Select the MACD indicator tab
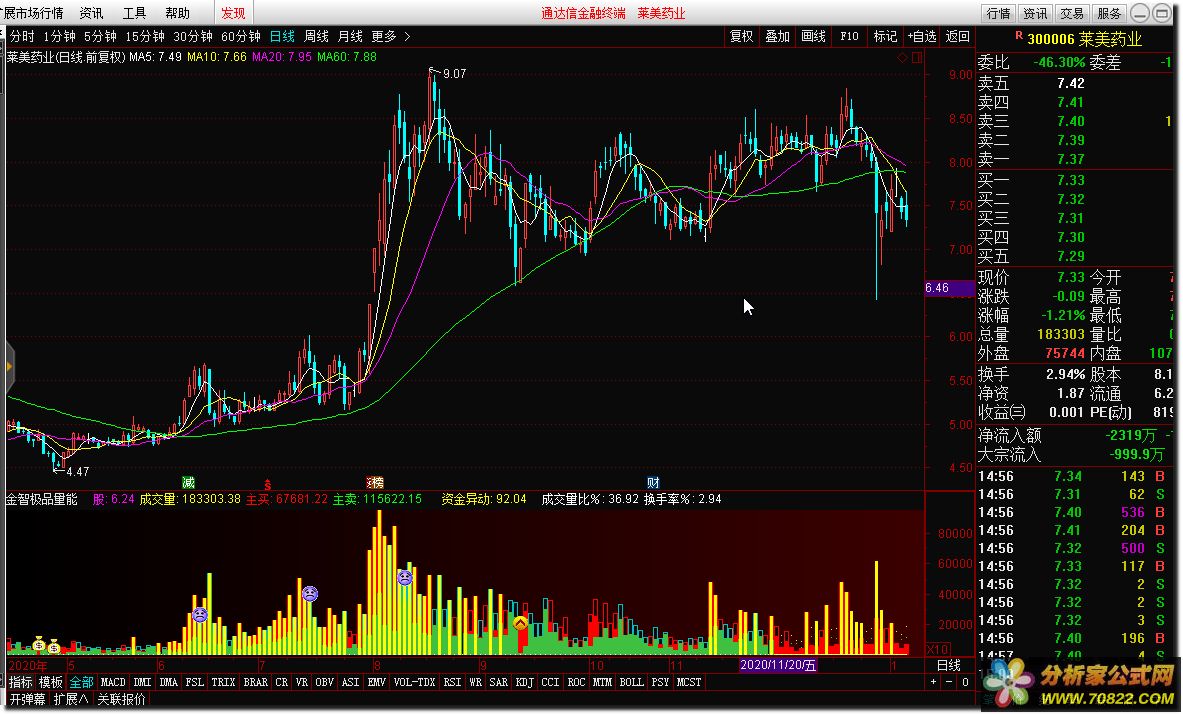 click(113, 682)
